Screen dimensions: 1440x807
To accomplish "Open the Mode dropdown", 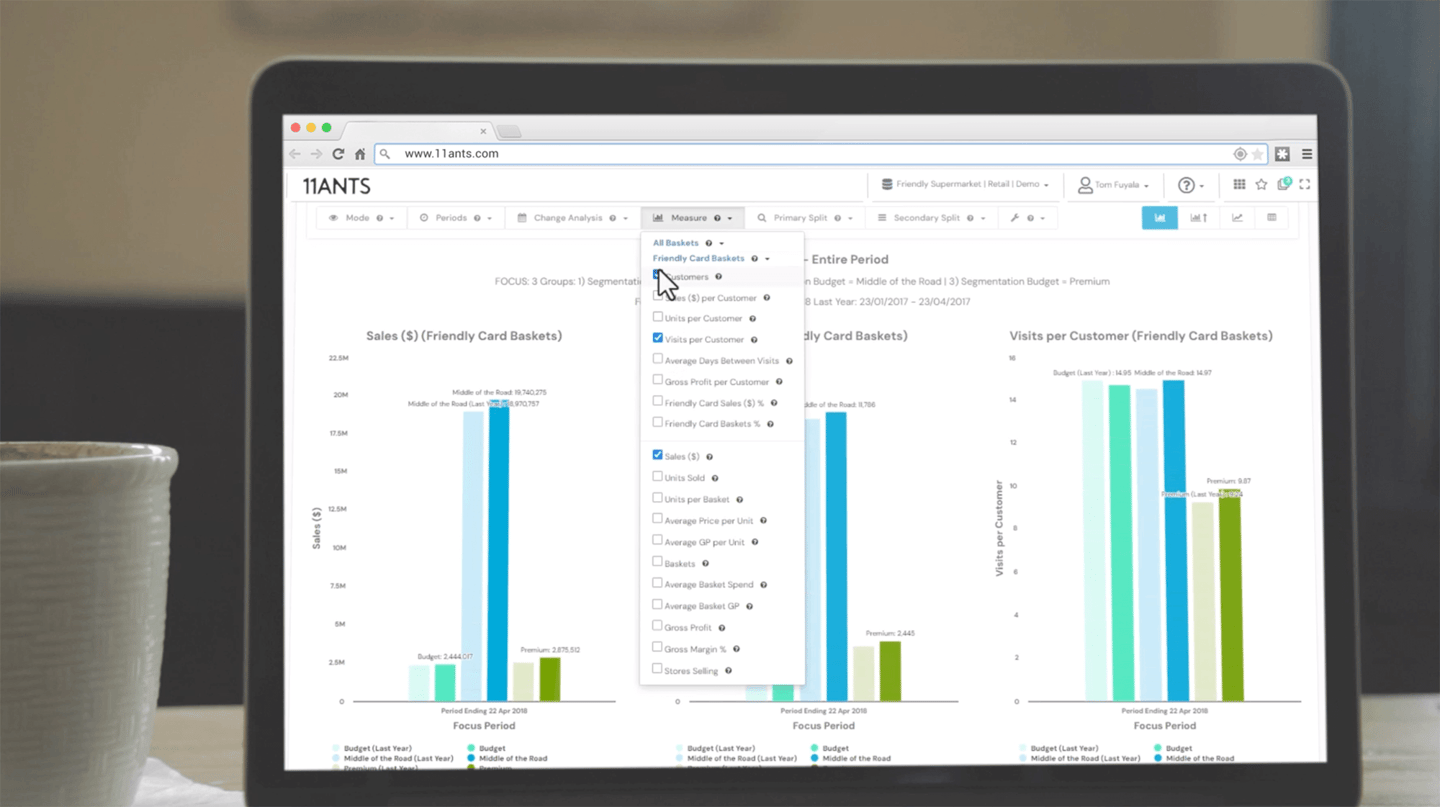I will (362, 218).
